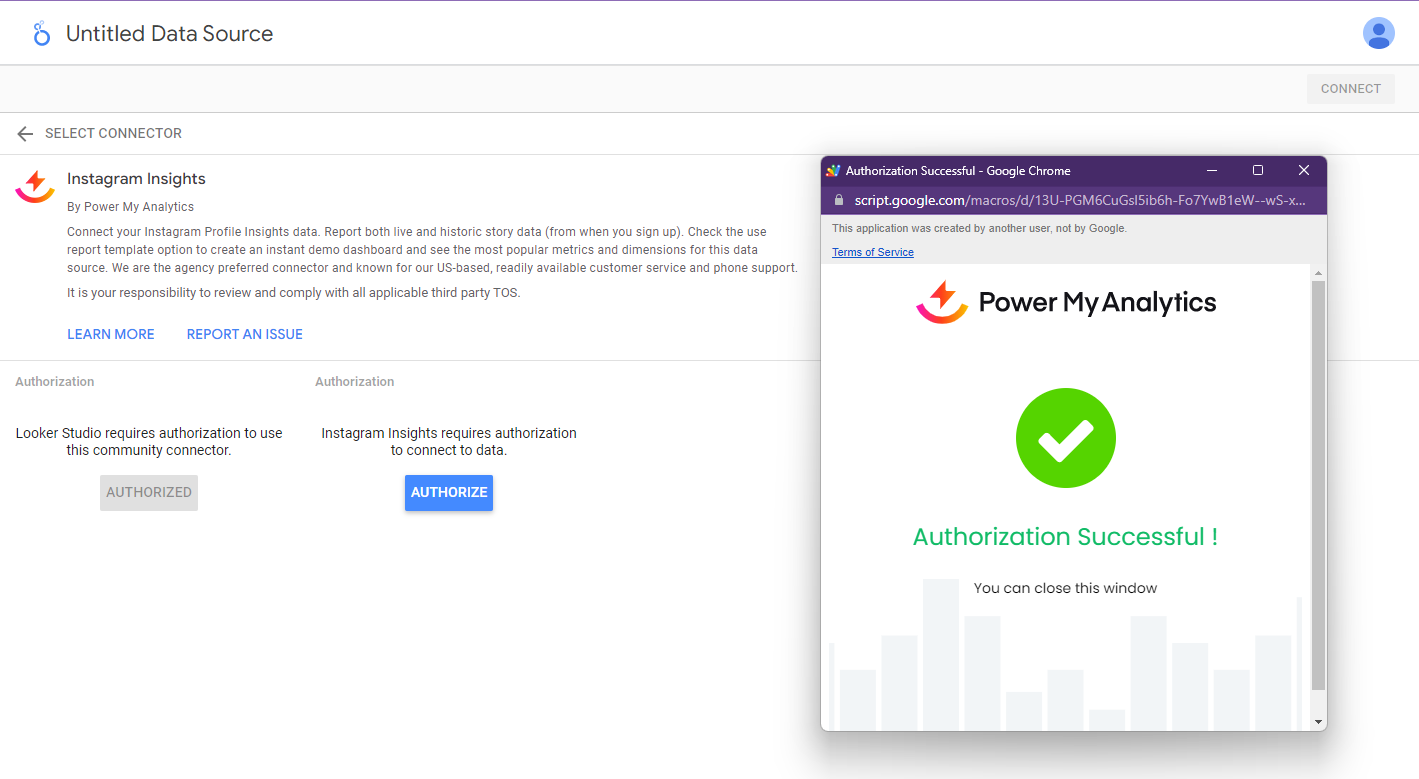The width and height of the screenshot is (1419, 779).
Task: Click the popup window favicon icon
Action: tap(833, 171)
